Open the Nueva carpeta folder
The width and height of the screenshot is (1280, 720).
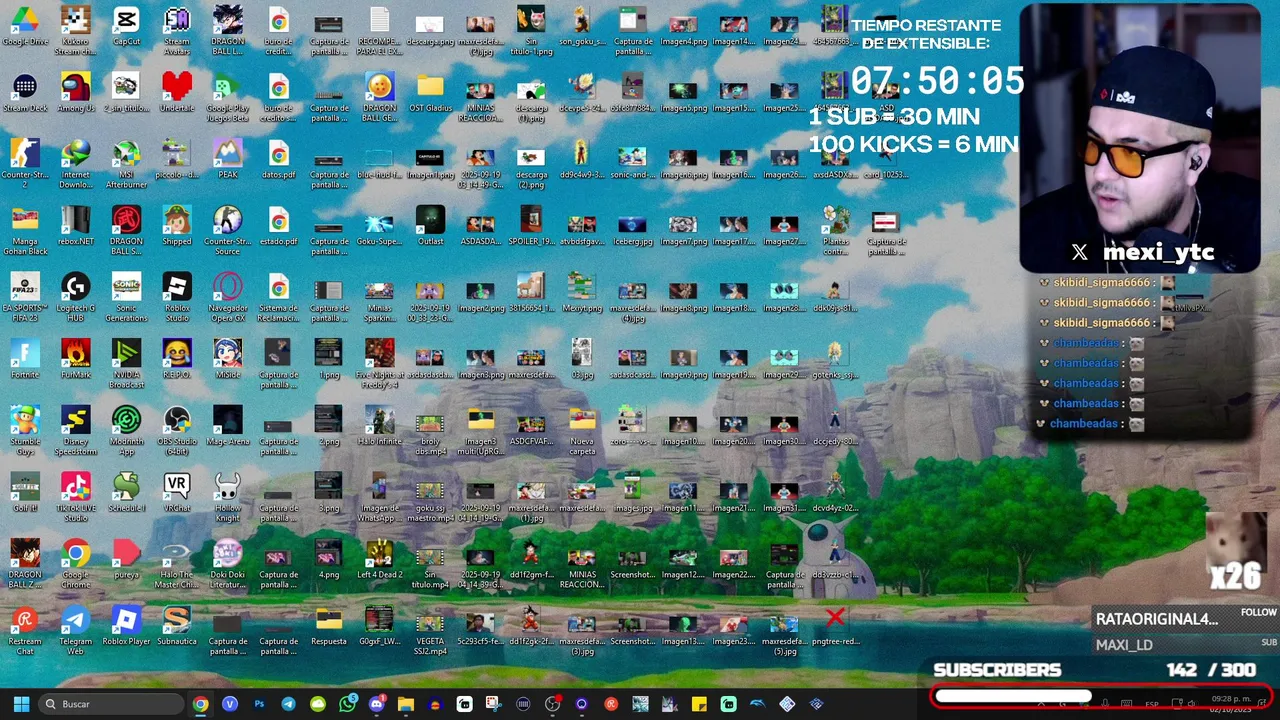pos(582,429)
